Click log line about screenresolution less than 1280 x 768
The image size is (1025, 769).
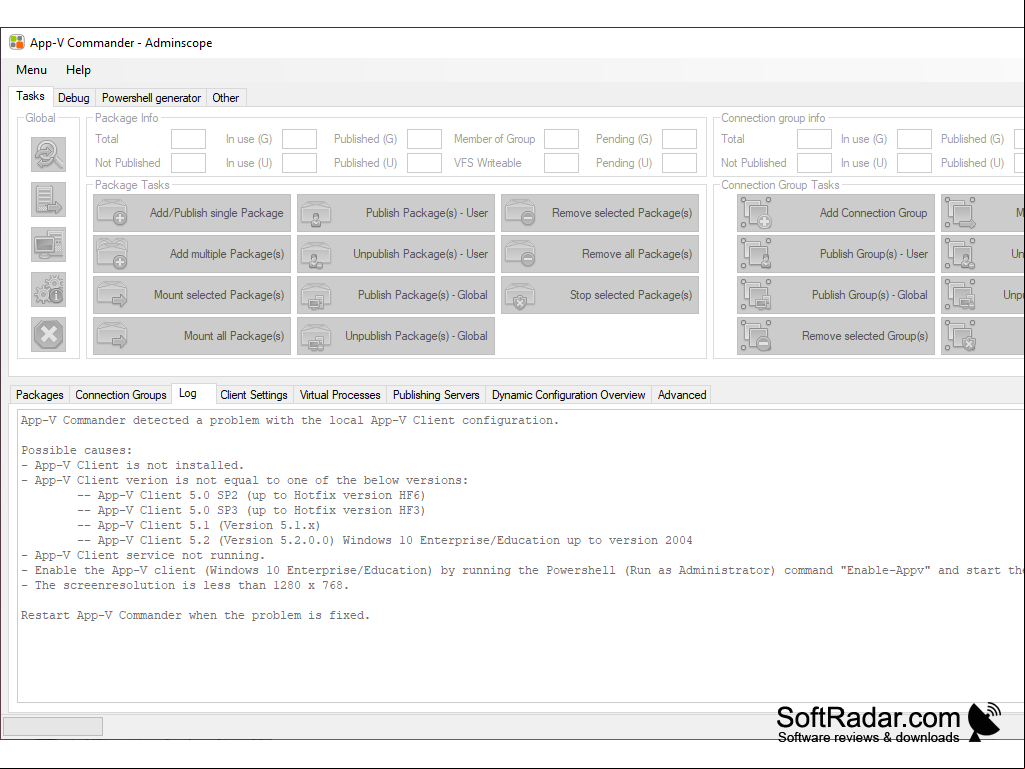[x=185, y=586]
